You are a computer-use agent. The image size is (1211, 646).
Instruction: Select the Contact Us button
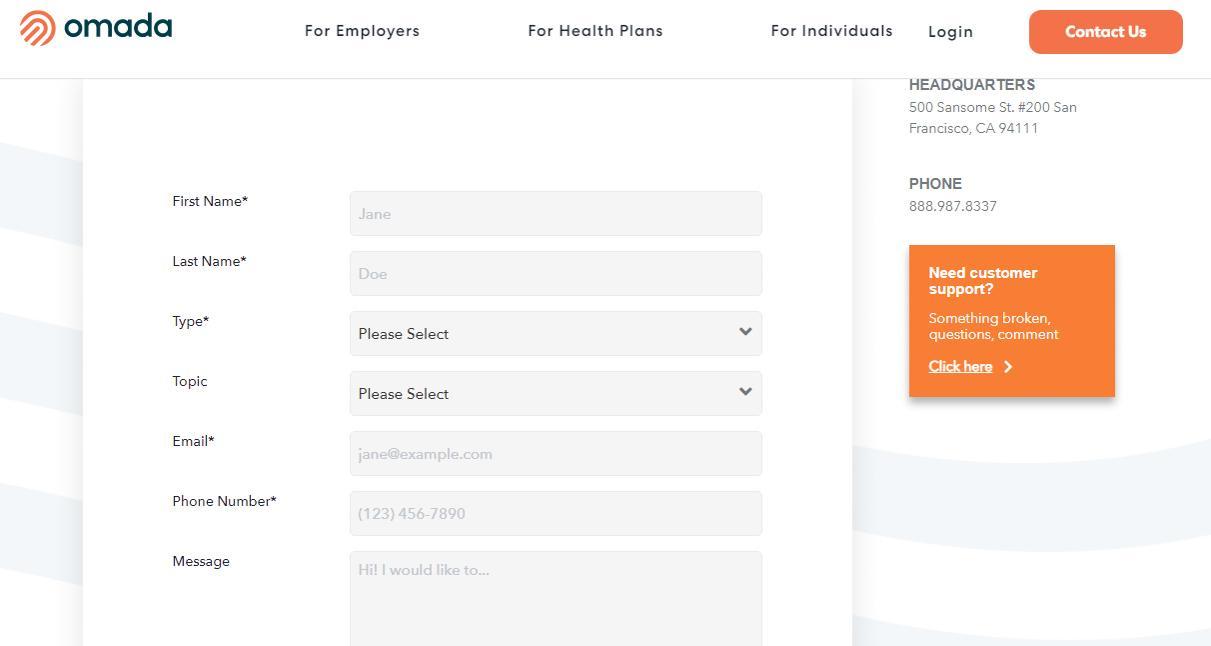pos(1105,31)
